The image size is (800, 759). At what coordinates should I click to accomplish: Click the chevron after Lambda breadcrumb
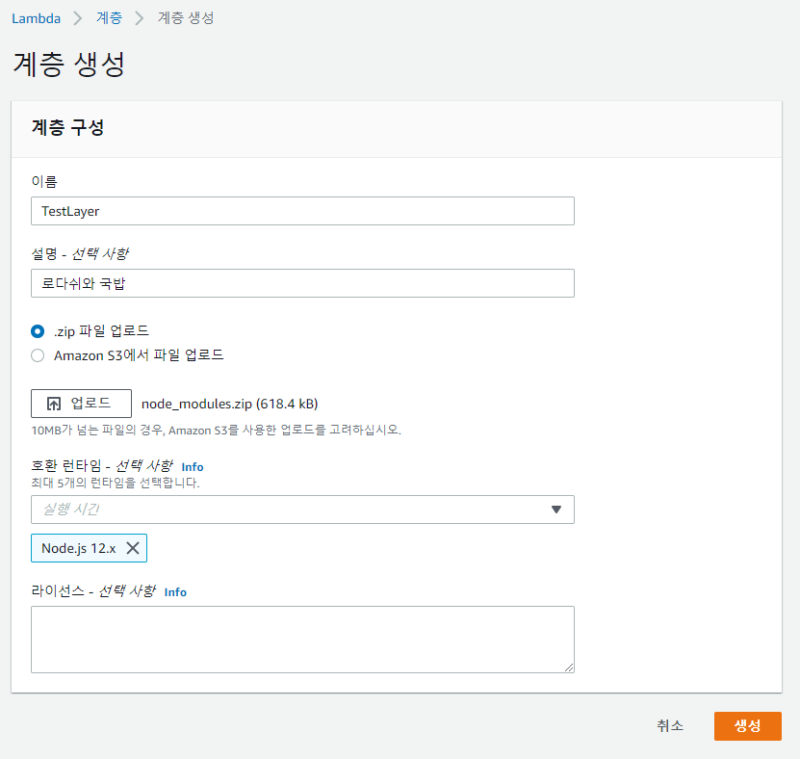[x=76, y=18]
